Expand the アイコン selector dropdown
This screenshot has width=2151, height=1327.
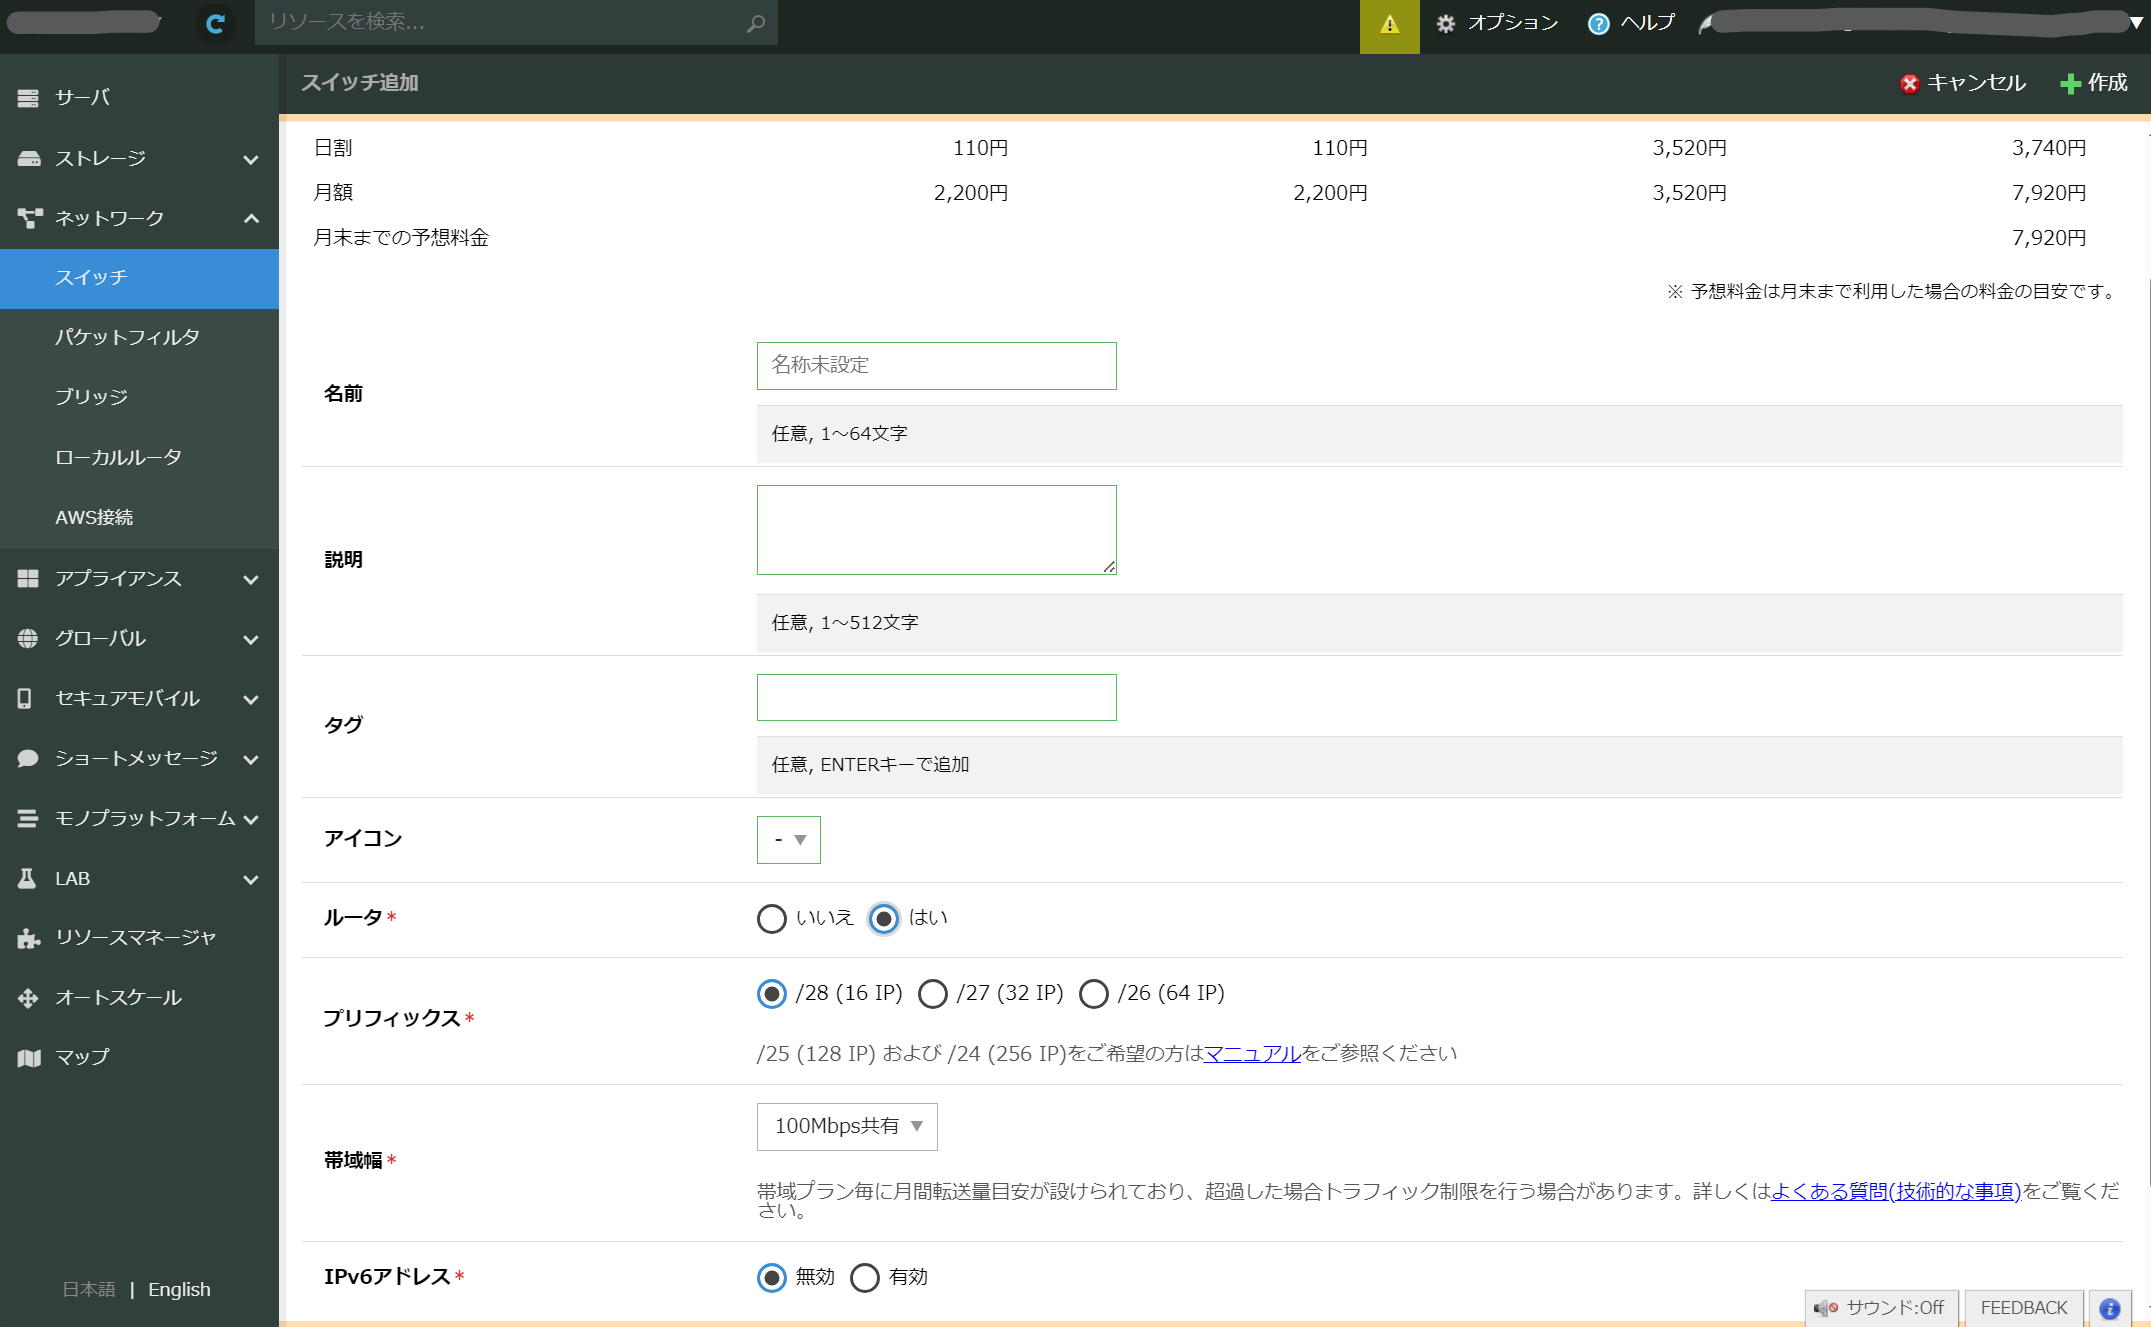tap(787, 839)
